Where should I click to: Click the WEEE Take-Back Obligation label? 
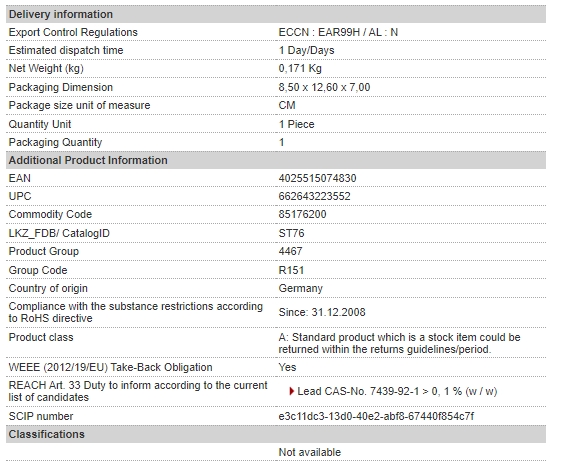coord(111,367)
